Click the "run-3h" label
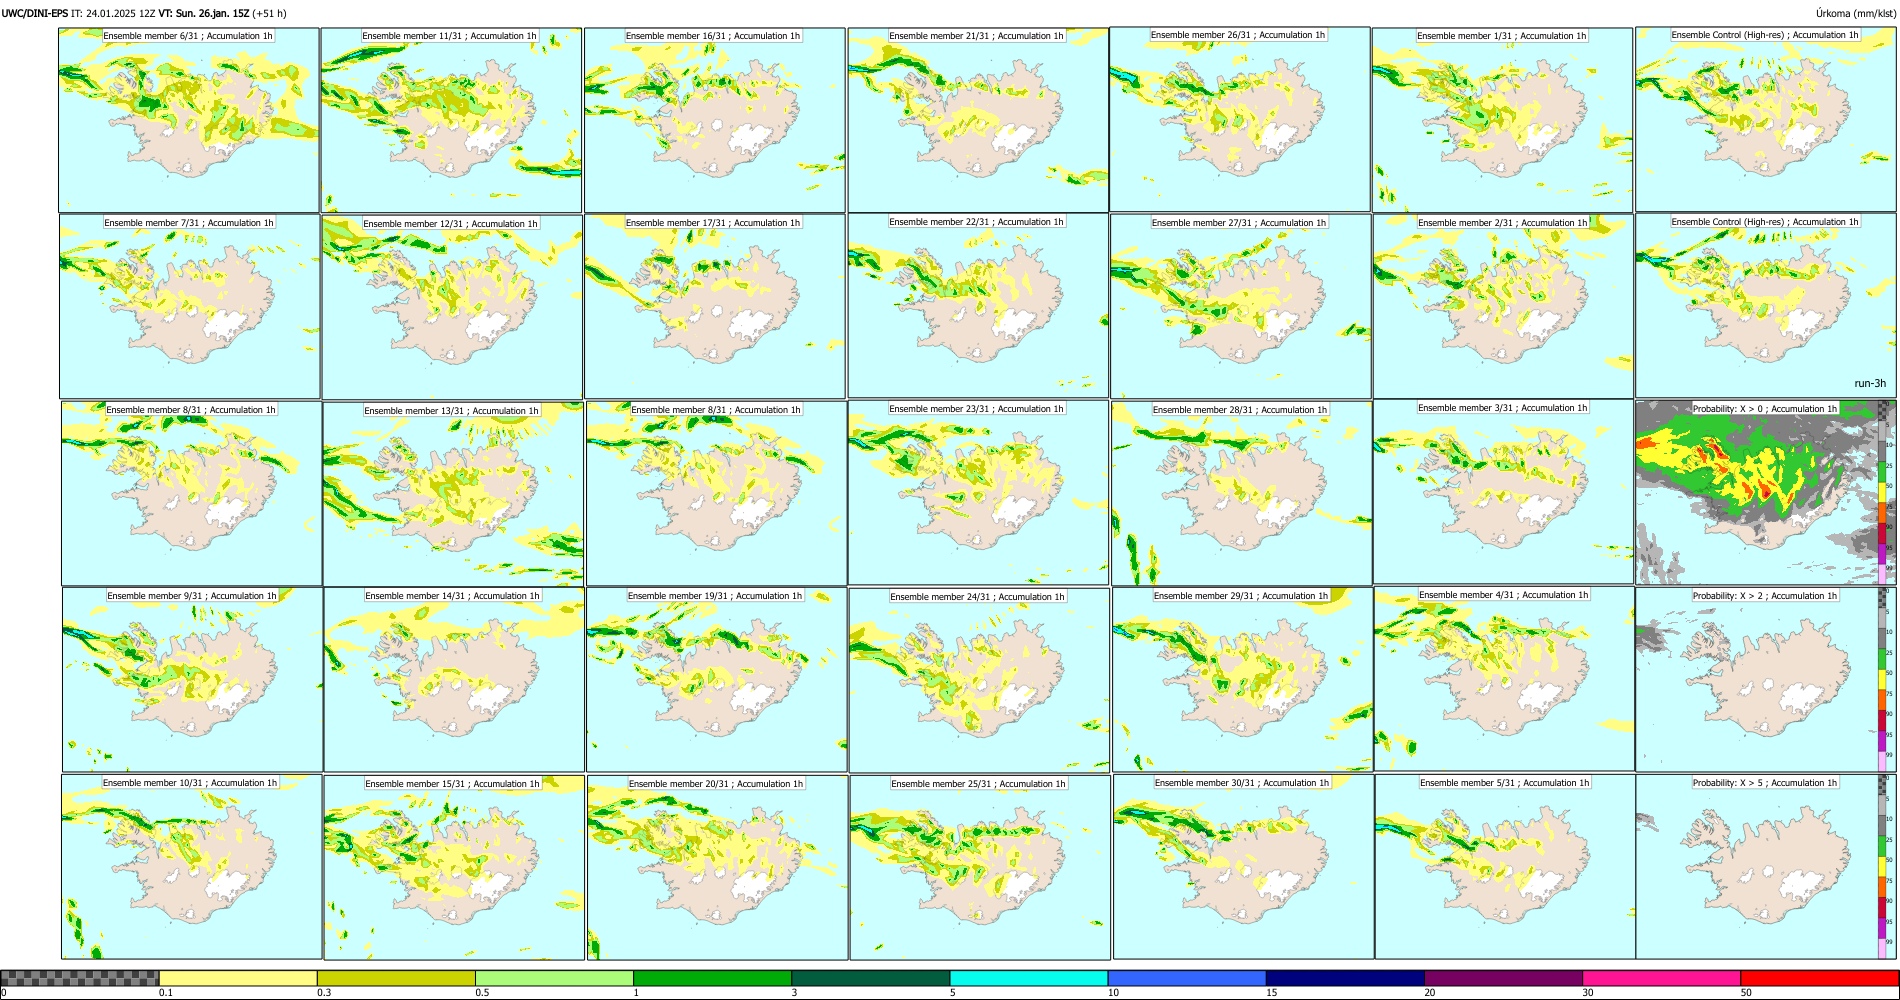The width and height of the screenshot is (1900, 1000). pyautogui.click(x=1870, y=383)
